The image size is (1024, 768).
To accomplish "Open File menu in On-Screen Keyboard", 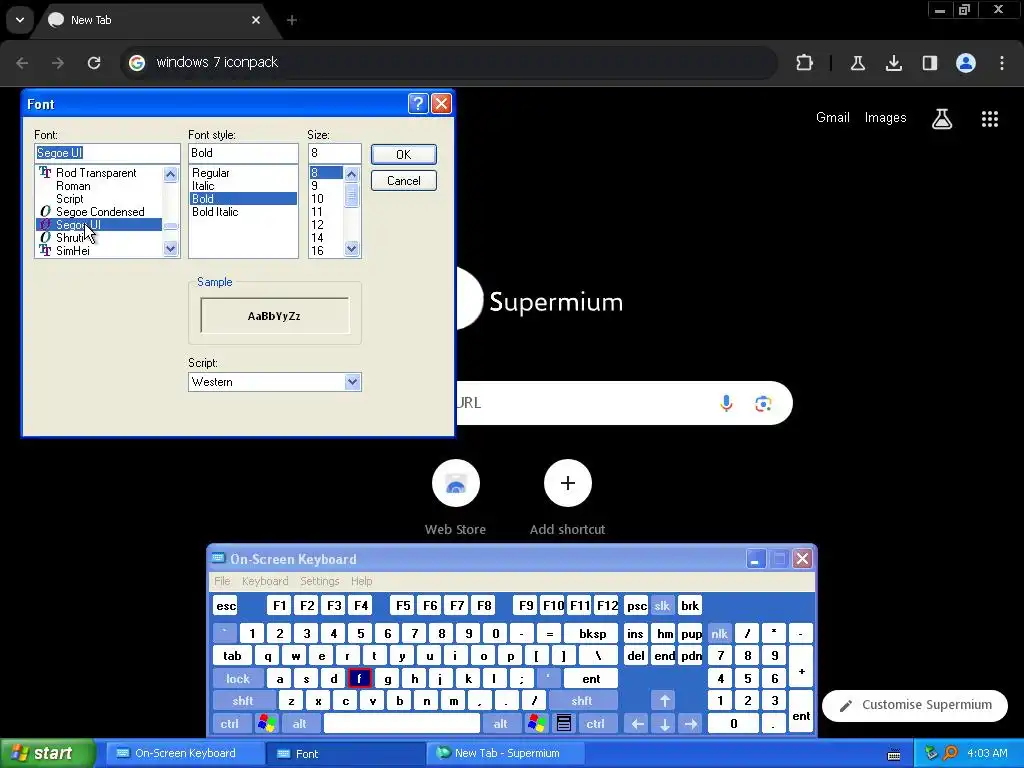I will click(x=222, y=581).
